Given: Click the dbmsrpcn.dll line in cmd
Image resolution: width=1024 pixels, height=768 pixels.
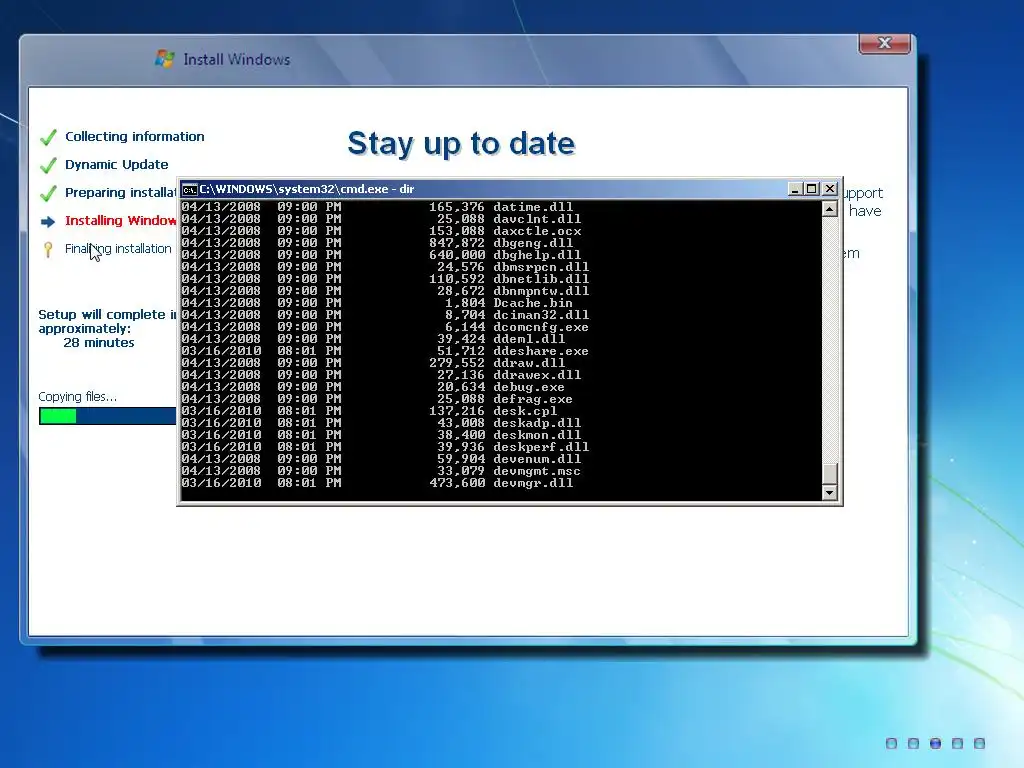Looking at the screenshot, I should point(385,267).
